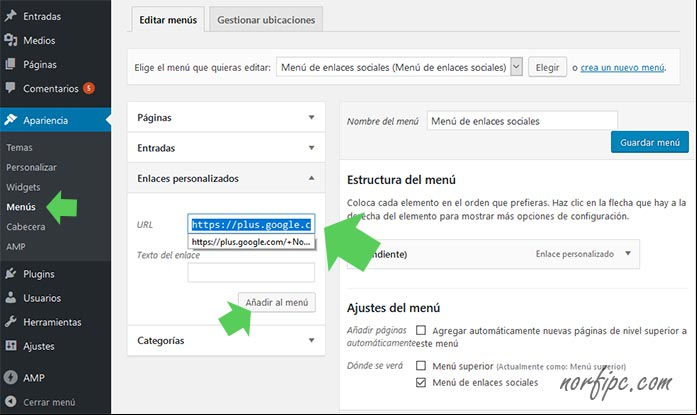
Task: Enable automatically adding new top-level pages
Action: (421, 331)
